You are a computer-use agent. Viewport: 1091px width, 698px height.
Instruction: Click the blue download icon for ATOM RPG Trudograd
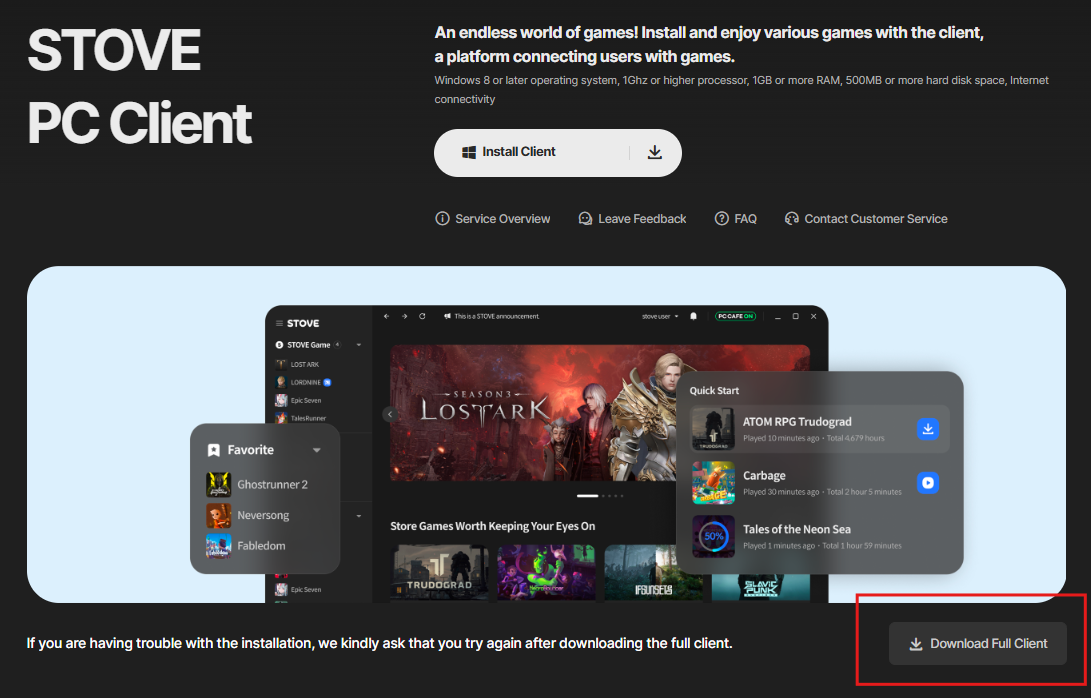click(x=928, y=429)
